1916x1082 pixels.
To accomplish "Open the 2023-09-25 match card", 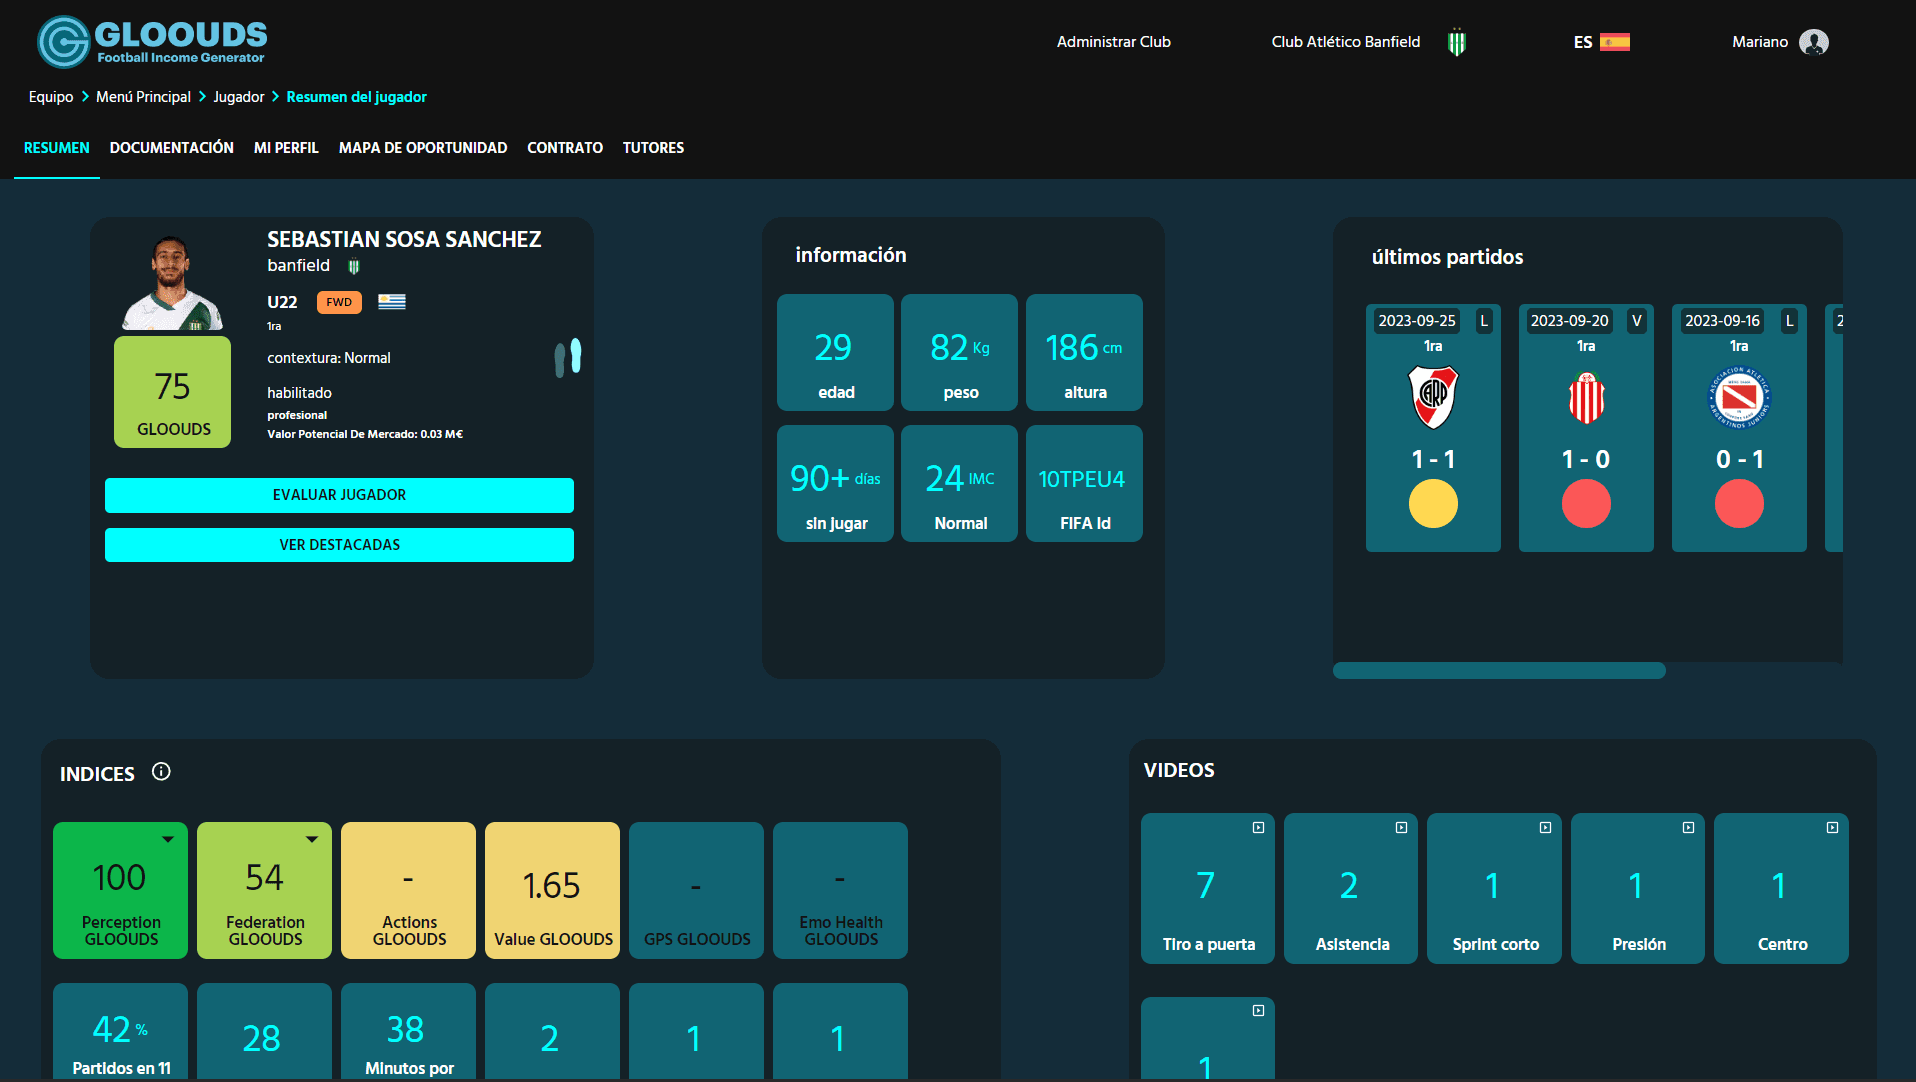I will (1433, 428).
